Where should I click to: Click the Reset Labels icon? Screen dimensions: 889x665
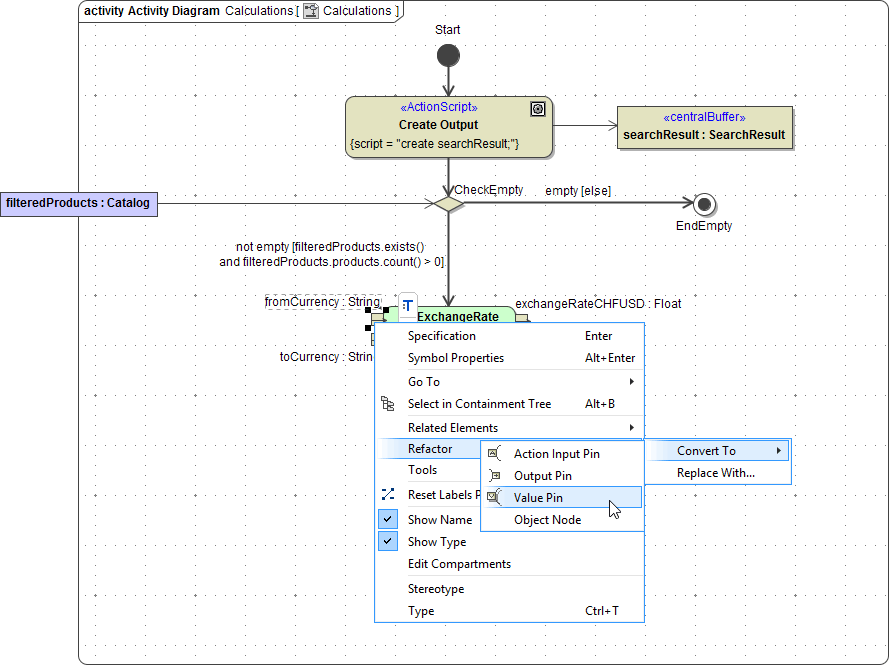tap(388, 494)
